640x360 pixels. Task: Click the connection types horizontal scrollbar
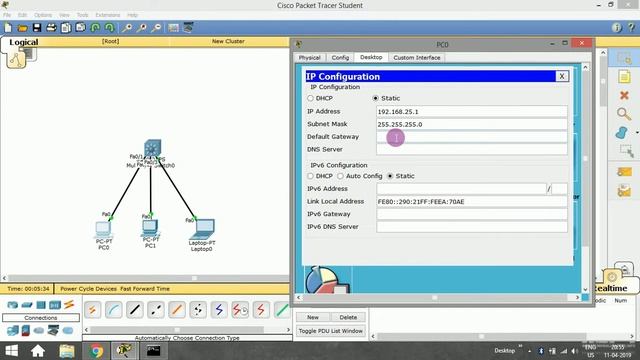(187, 329)
